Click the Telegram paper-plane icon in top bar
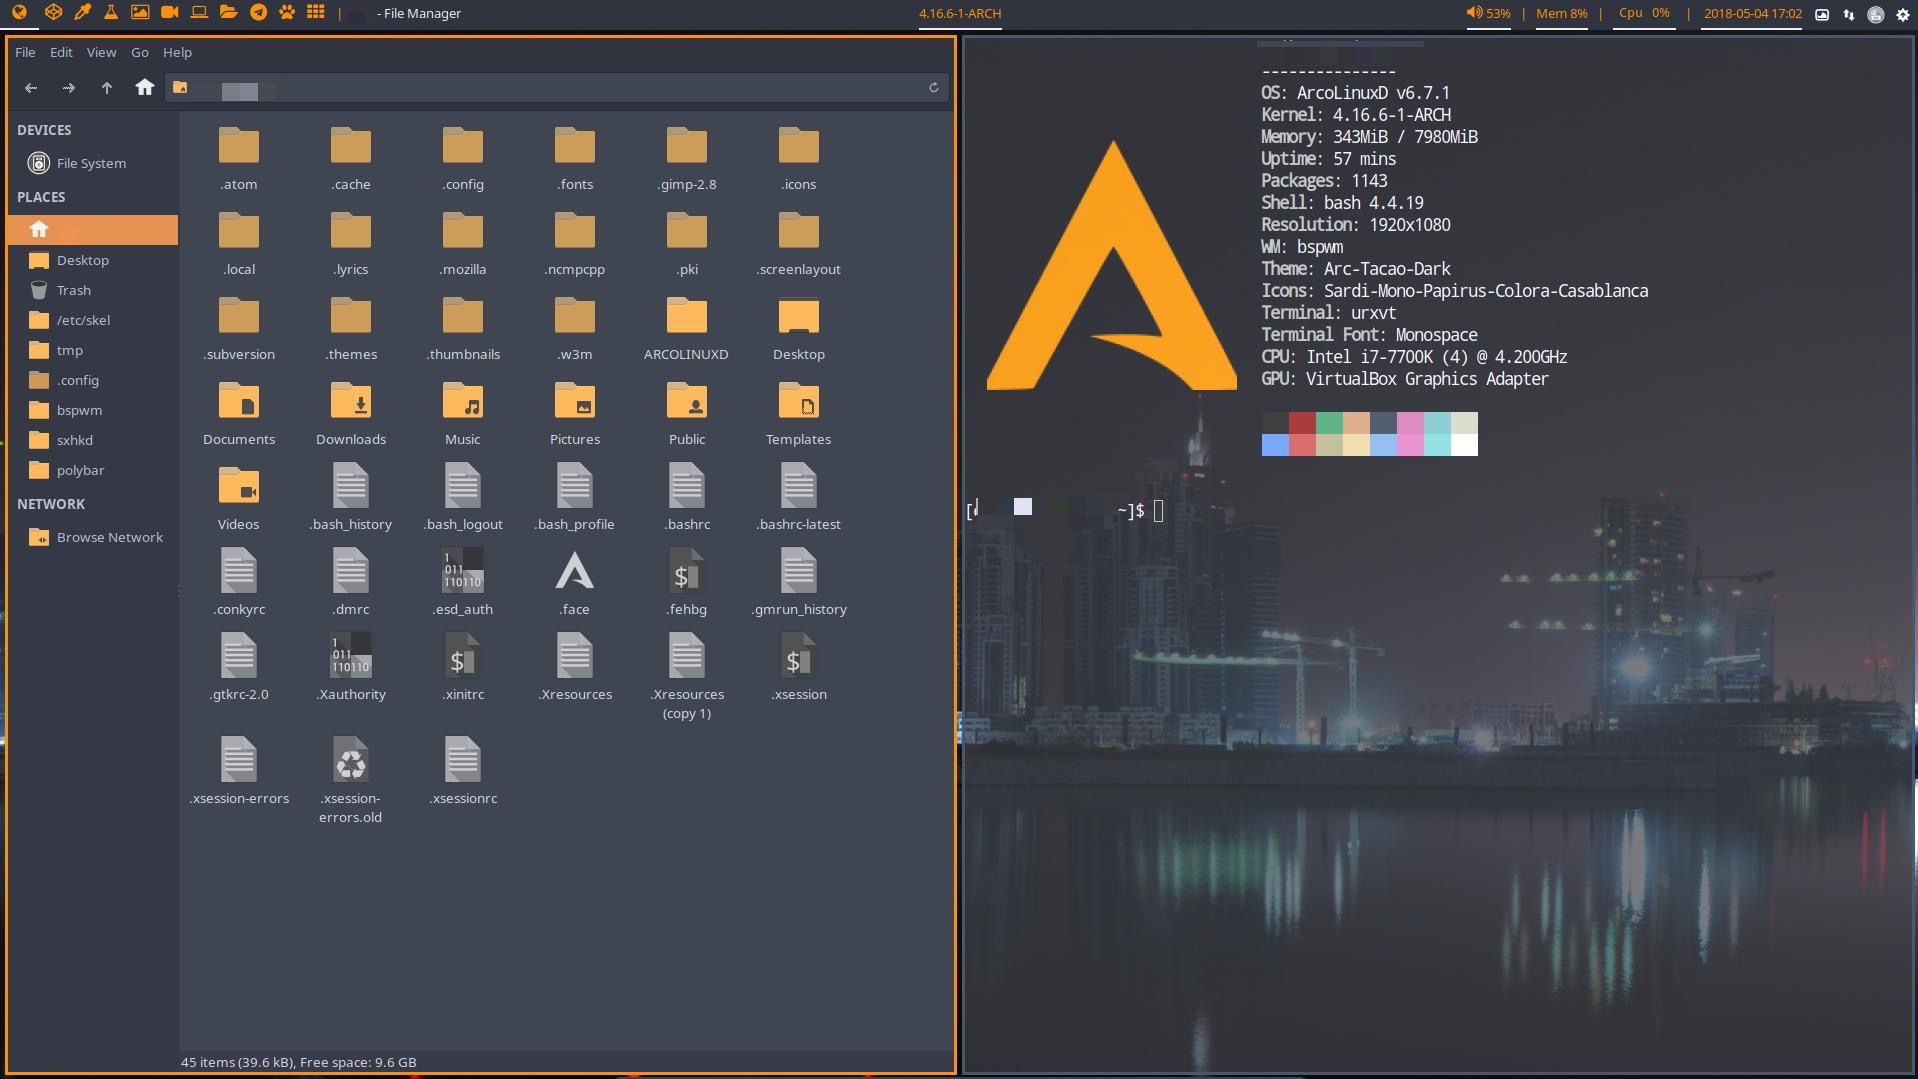The width and height of the screenshot is (1918, 1079). pos(258,13)
